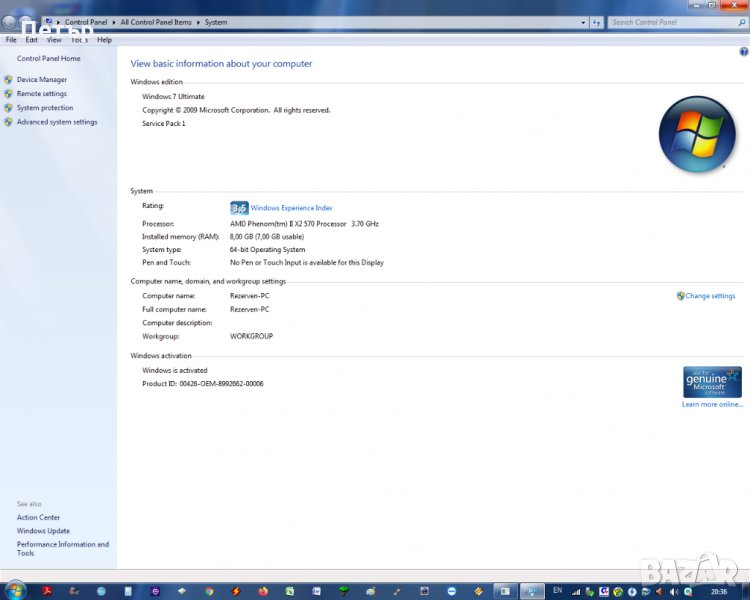Click the refresh button beside address bar
The width and height of the screenshot is (750, 600).
[x=597, y=22]
